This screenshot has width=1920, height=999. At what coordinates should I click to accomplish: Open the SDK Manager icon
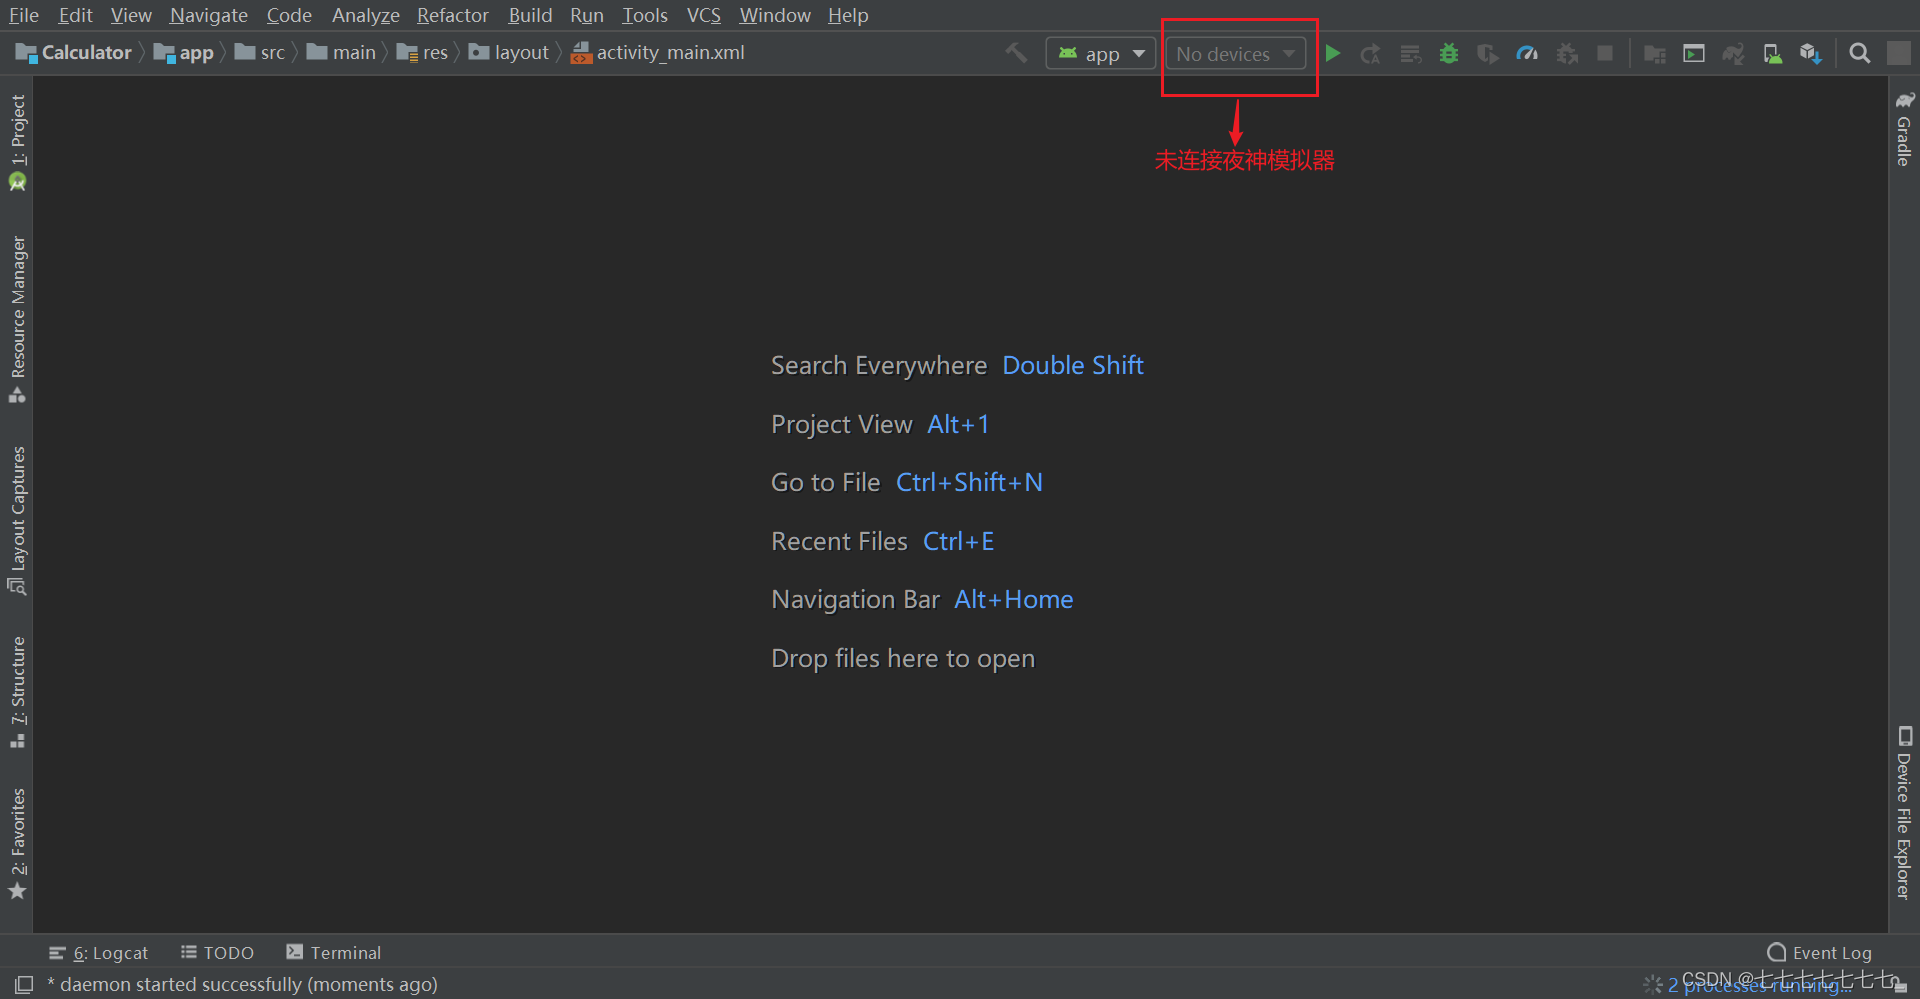tap(1811, 54)
